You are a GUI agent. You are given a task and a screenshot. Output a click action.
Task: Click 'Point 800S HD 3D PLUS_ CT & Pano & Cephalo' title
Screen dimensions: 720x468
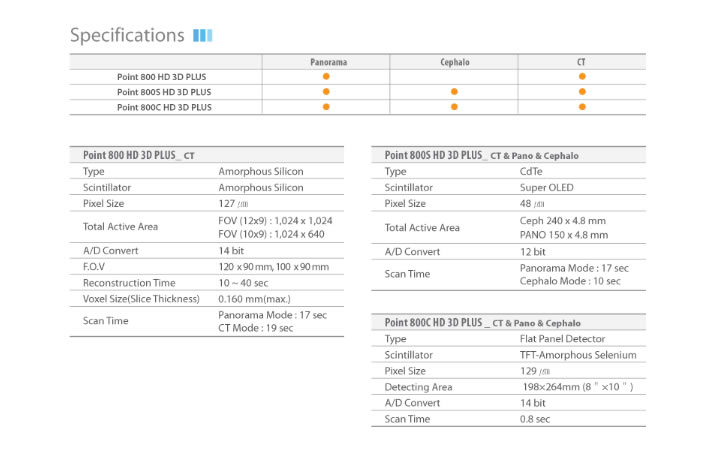pos(481,155)
